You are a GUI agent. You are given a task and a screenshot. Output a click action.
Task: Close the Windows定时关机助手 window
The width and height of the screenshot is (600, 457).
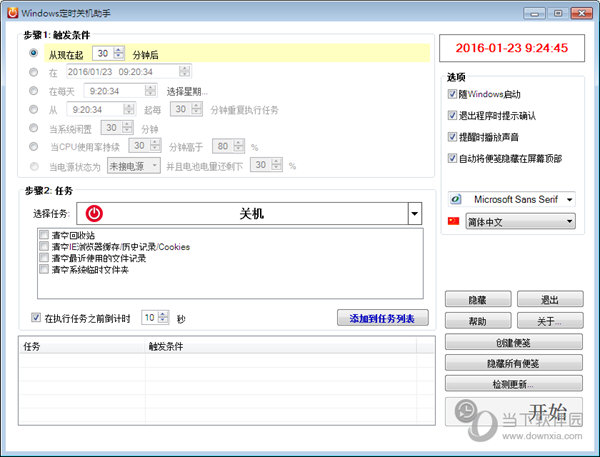(582, 13)
